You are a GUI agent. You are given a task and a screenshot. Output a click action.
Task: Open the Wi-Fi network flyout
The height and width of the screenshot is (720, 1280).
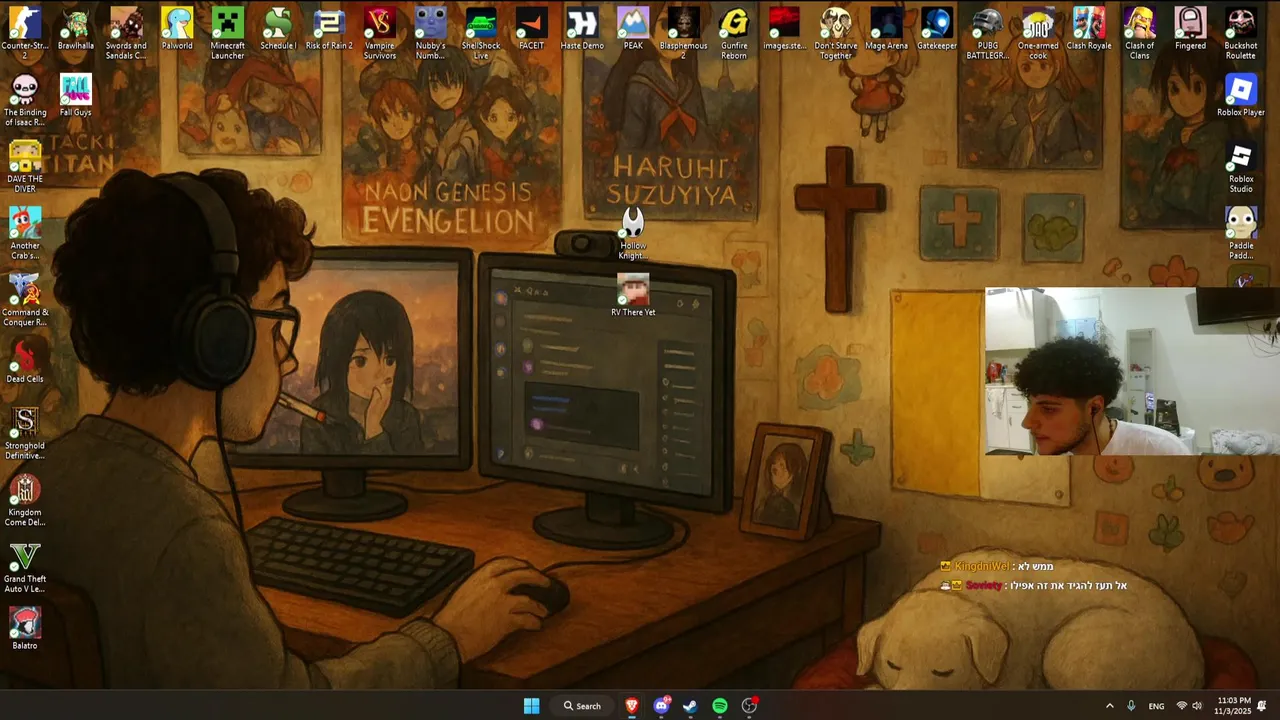click(1182, 706)
